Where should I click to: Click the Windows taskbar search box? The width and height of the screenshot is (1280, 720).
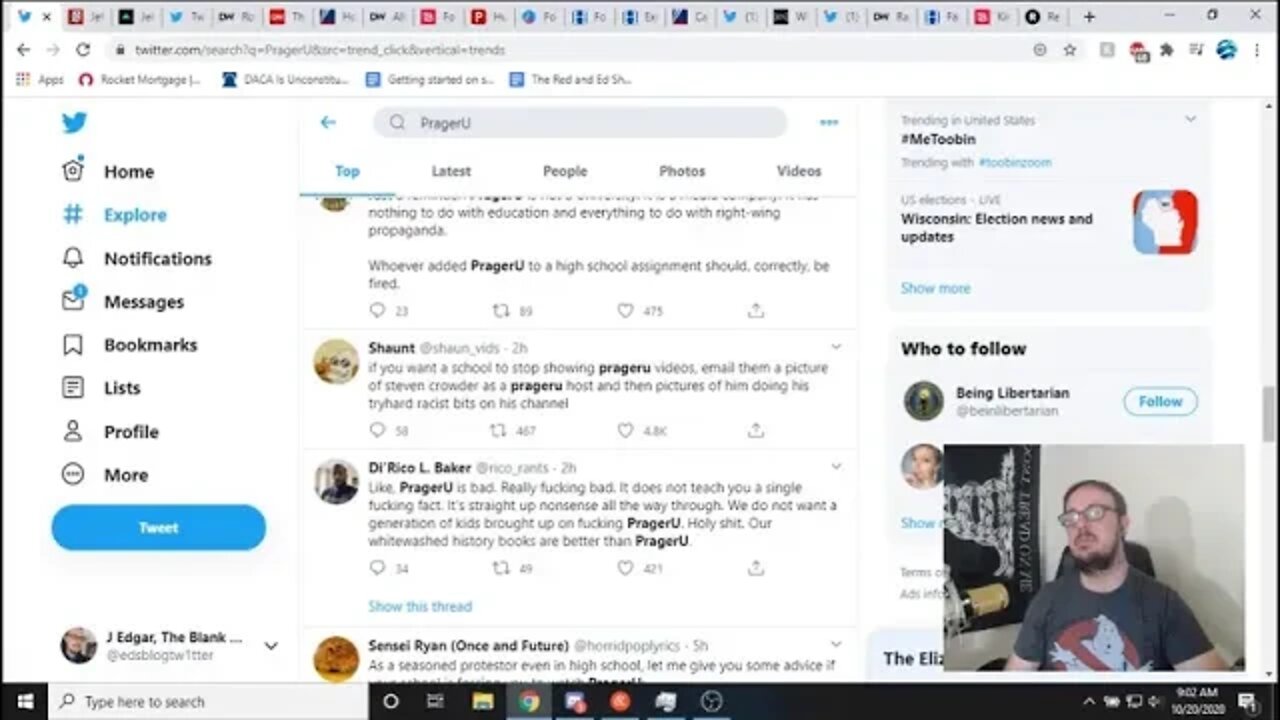pyautogui.click(x=210, y=701)
